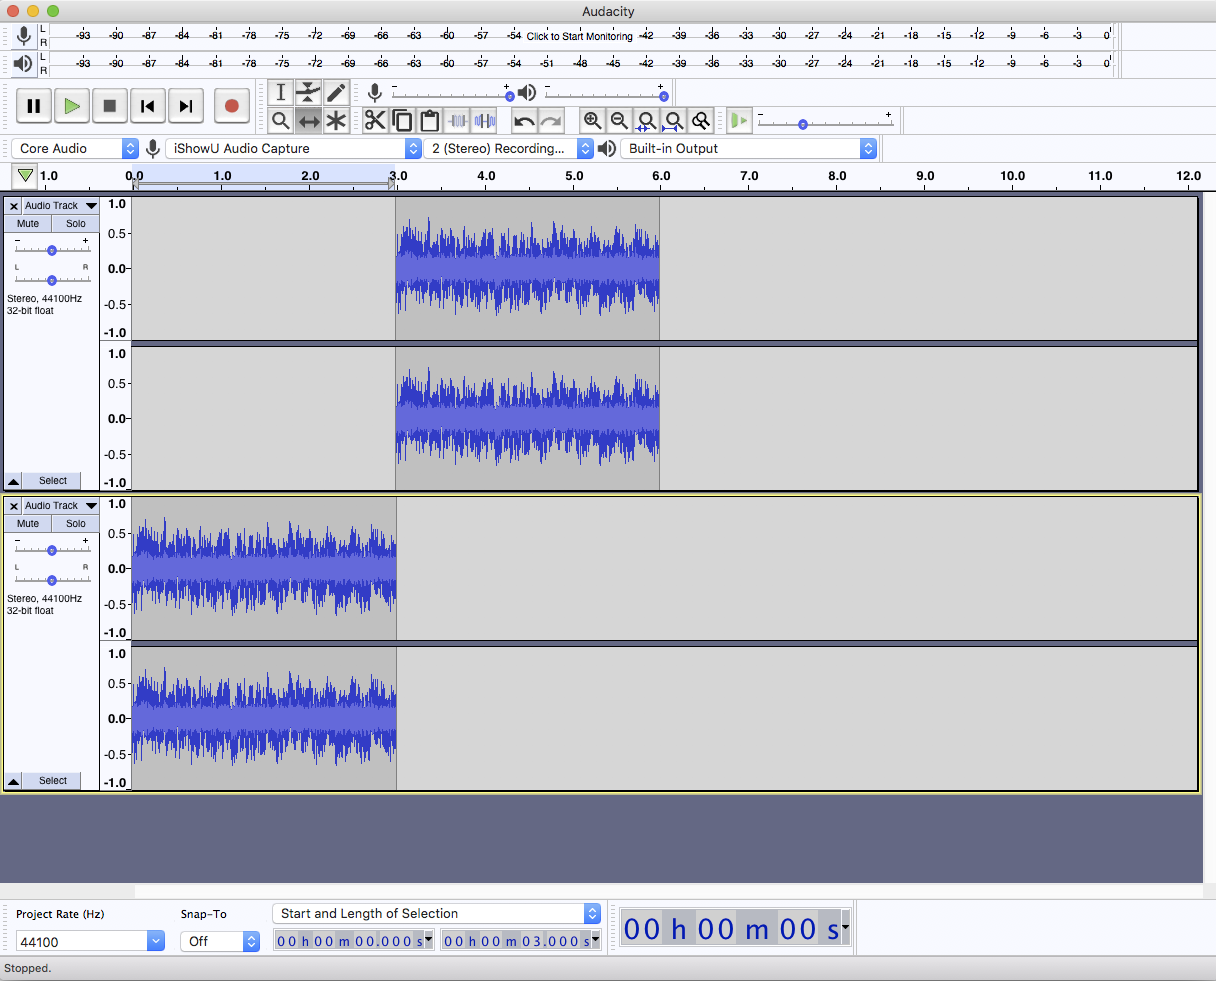The height and width of the screenshot is (981, 1216).
Task: Activate the Draw tool
Action: pyautogui.click(x=336, y=92)
